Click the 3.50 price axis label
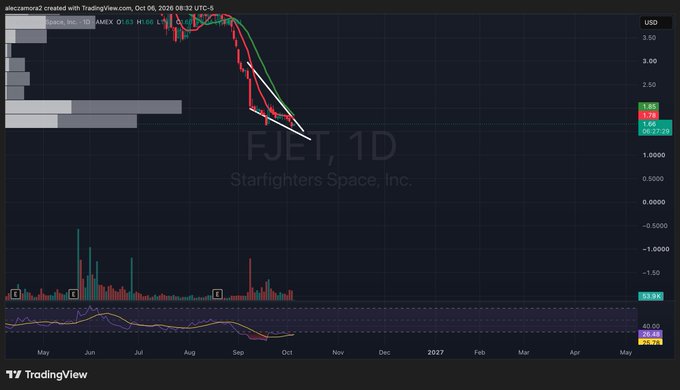This screenshot has width=680, height=390. [x=649, y=38]
